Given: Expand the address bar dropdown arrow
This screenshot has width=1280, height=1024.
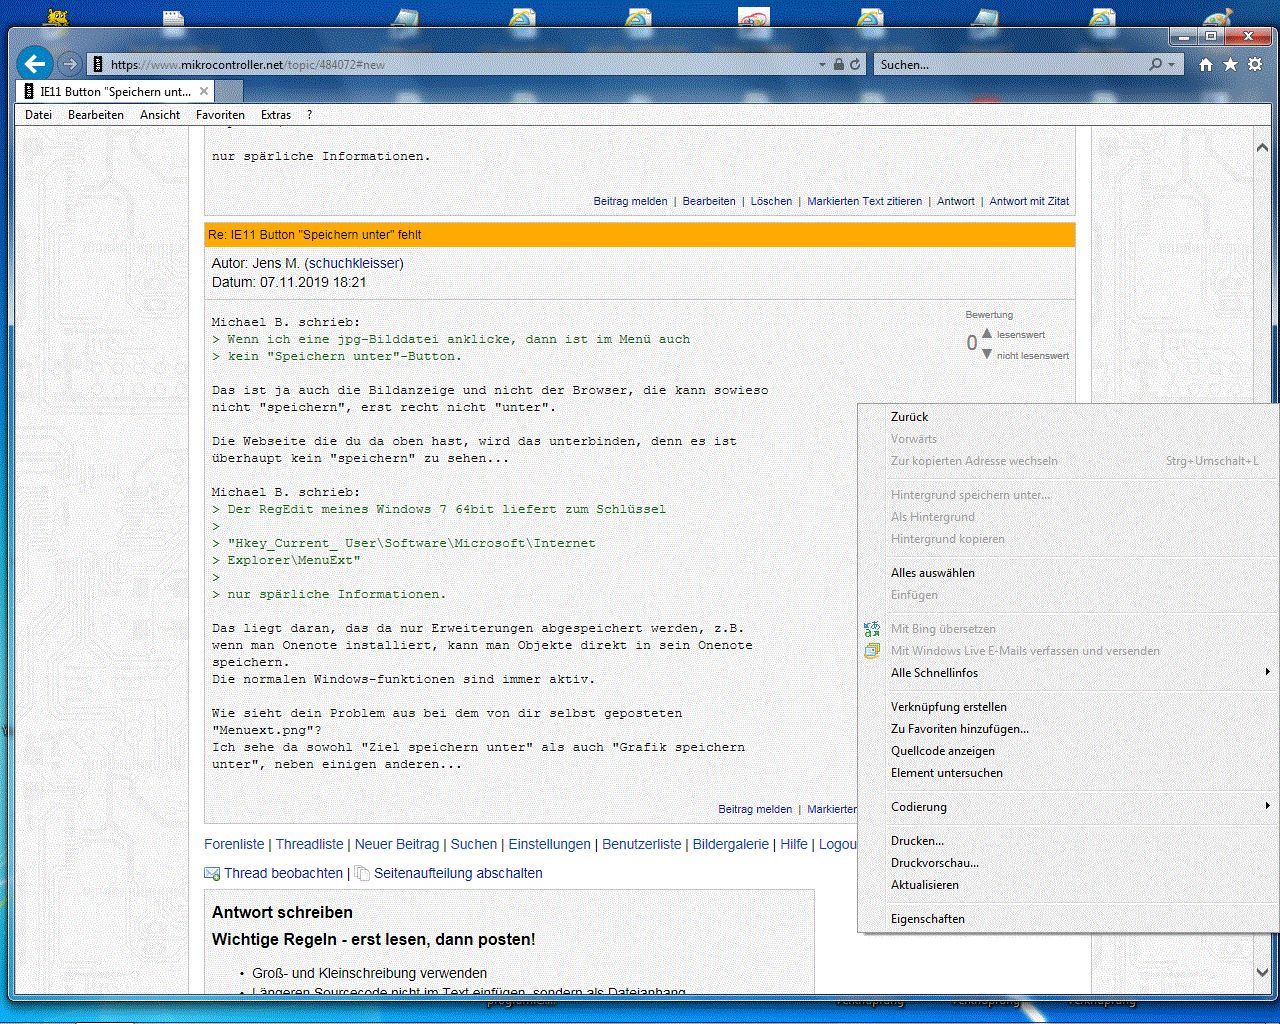Looking at the screenshot, I should (x=822, y=64).
